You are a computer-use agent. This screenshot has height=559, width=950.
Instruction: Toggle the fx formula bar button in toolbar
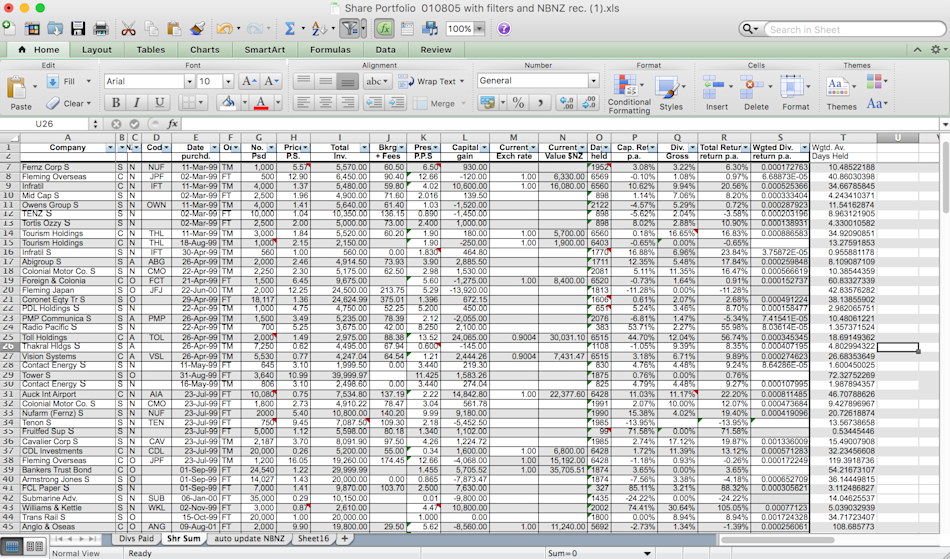pyautogui.click(x=384, y=28)
